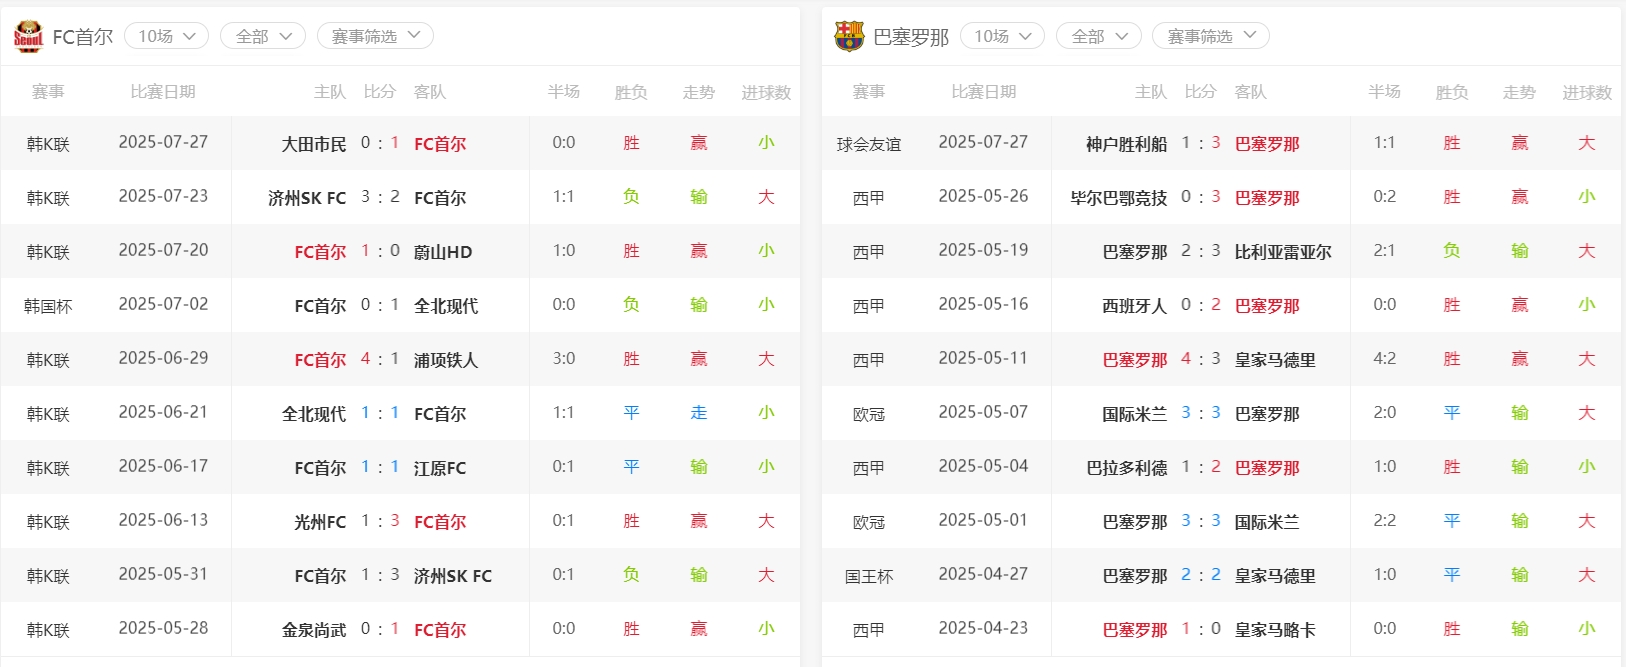Image resolution: width=1626 pixels, height=667 pixels.
Task: Open 皇家马德里 on 2025-05-11 match
Action: [1275, 360]
